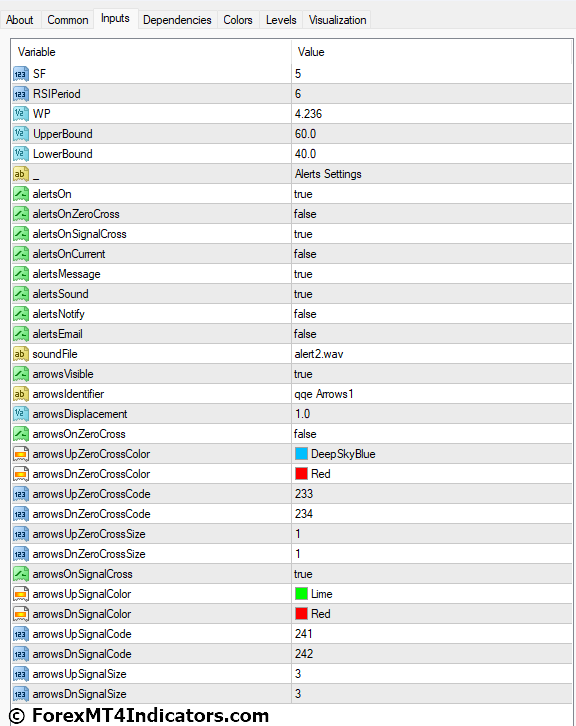Click the Value column header
Viewport: 576px width, 726px height.
pos(311,52)
